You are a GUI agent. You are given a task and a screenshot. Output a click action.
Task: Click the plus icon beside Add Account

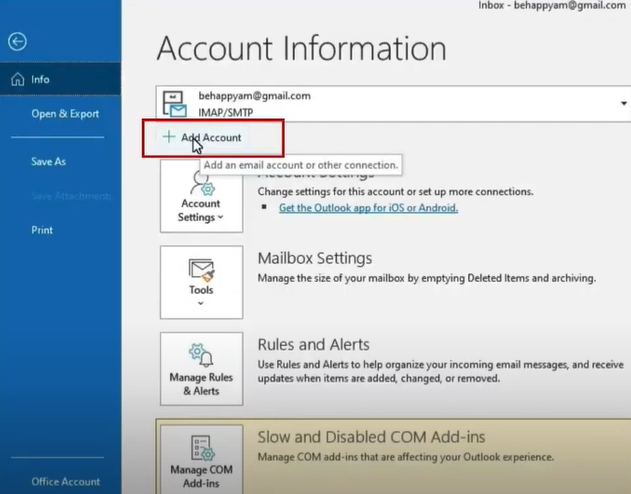(x=169, y=137)
